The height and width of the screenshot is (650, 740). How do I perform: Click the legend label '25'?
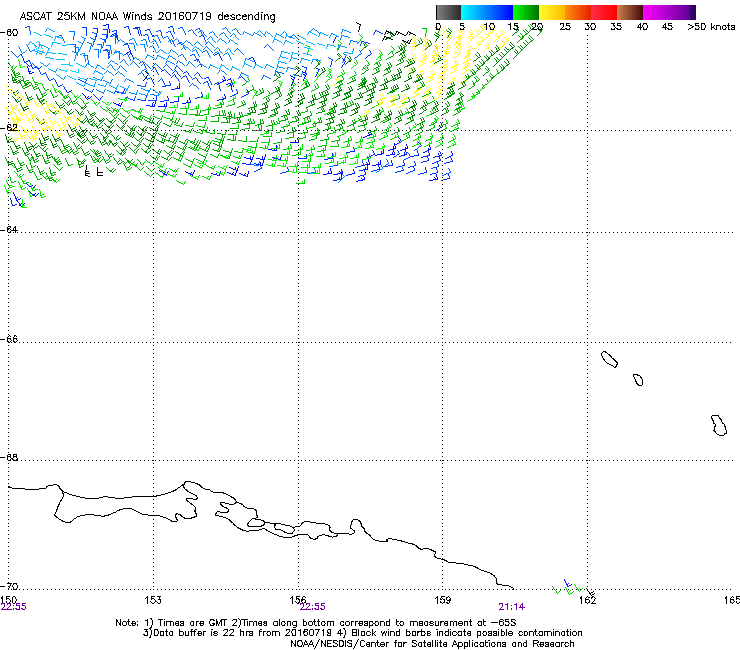click(x=565, y=27)
